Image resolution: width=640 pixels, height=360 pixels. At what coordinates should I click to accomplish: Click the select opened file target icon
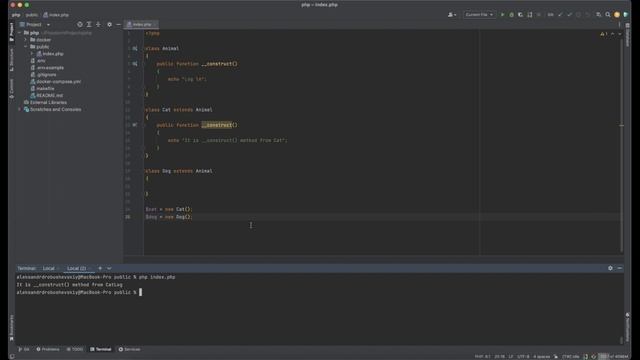[x=80, y=24]
